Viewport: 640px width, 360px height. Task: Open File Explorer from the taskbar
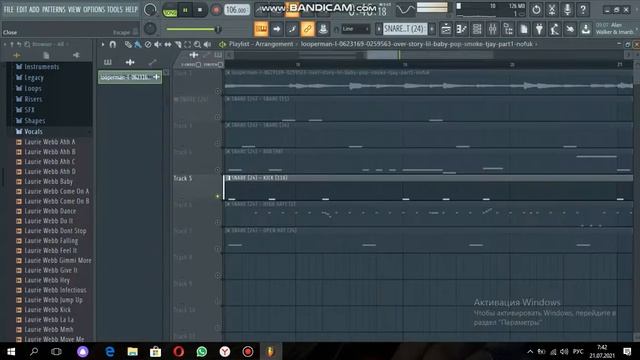click(x=133, y=351)
